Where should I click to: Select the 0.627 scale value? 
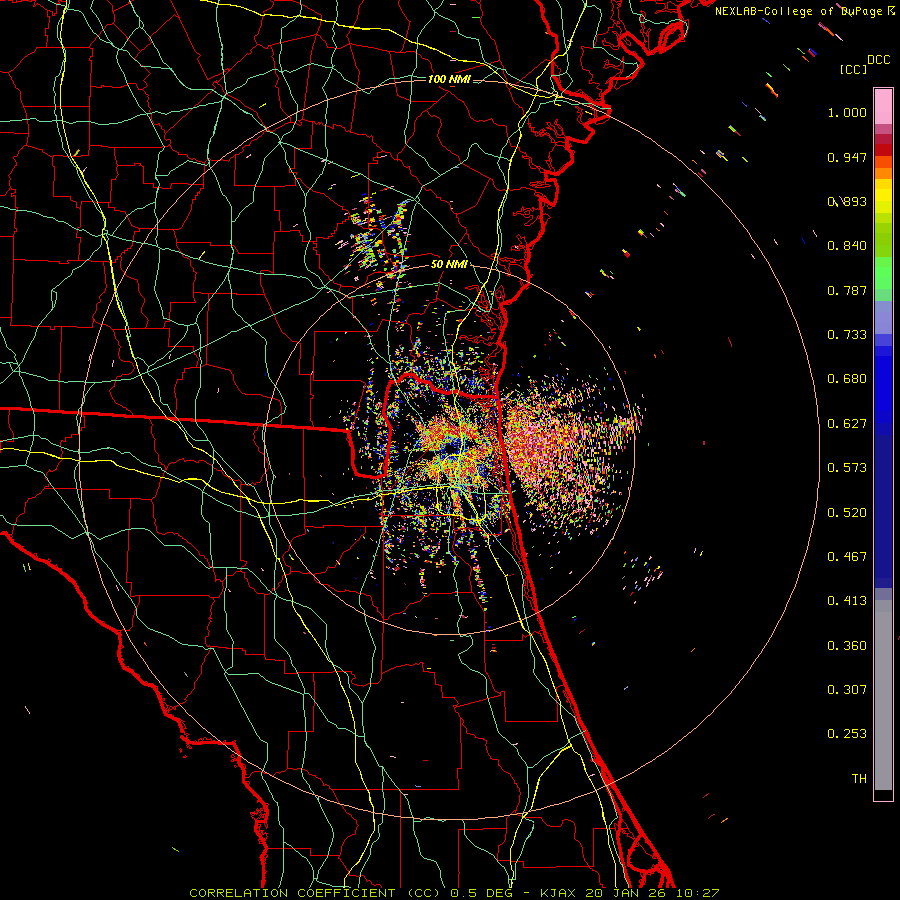847,424
